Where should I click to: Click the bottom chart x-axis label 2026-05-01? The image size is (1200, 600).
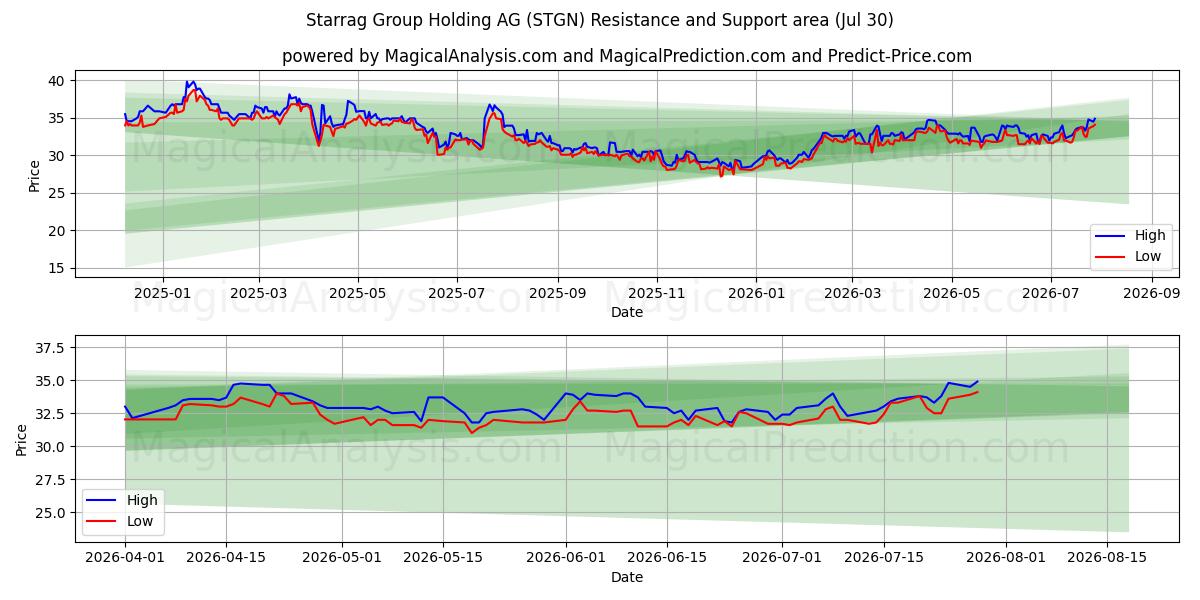(x=342, y=558)
